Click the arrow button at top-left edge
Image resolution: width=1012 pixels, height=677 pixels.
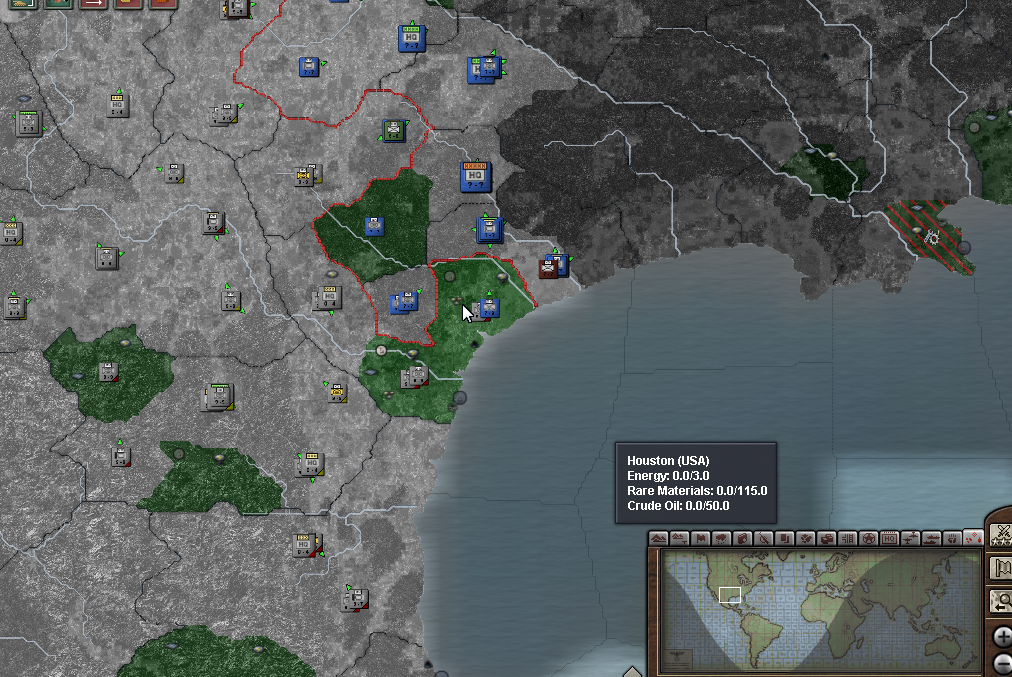pos(93,4)
